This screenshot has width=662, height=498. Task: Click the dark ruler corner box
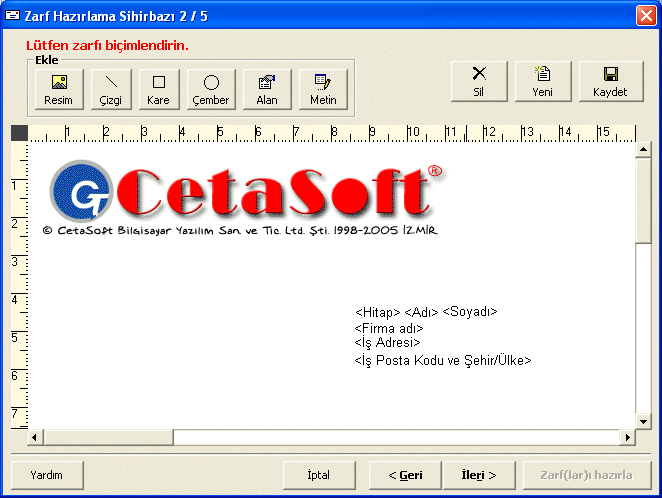[x=19, y=133]
